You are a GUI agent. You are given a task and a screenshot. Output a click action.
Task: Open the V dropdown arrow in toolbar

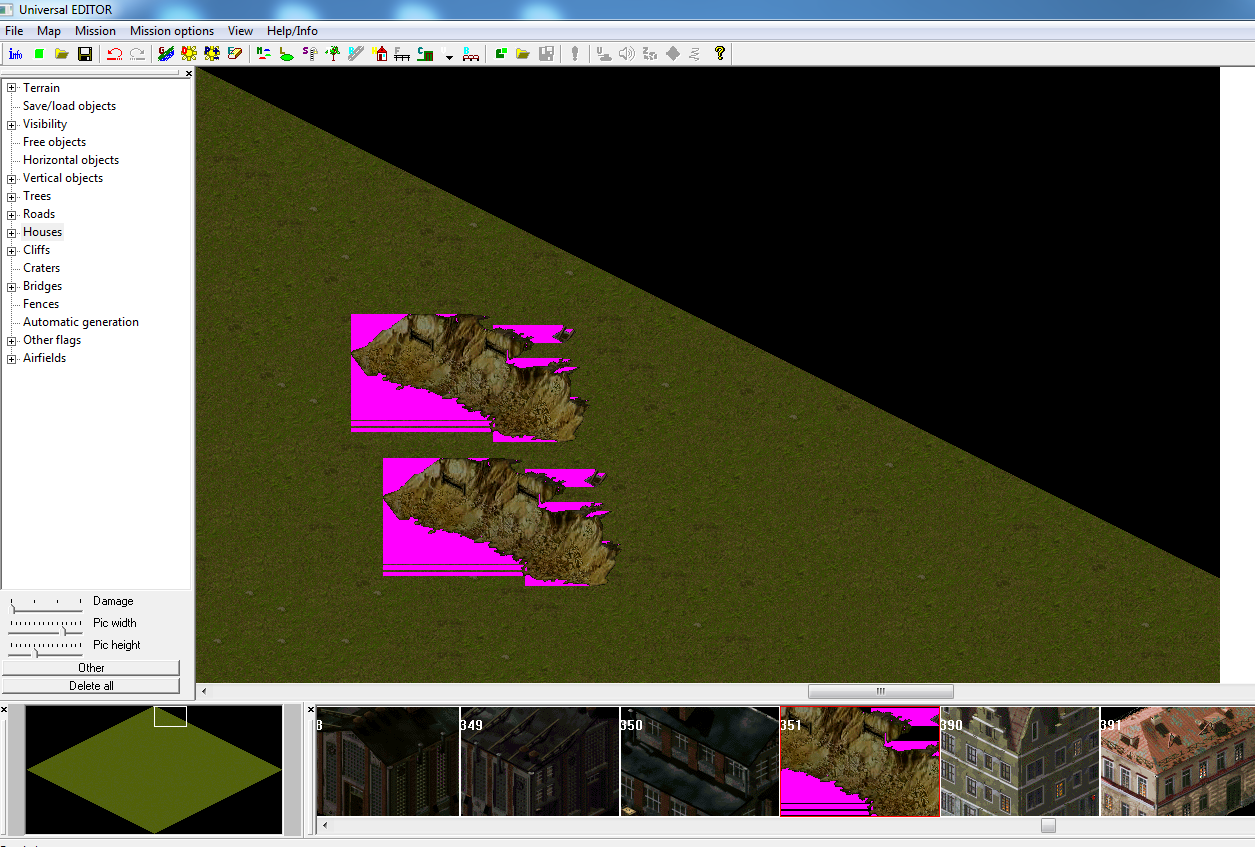[449, 55]
